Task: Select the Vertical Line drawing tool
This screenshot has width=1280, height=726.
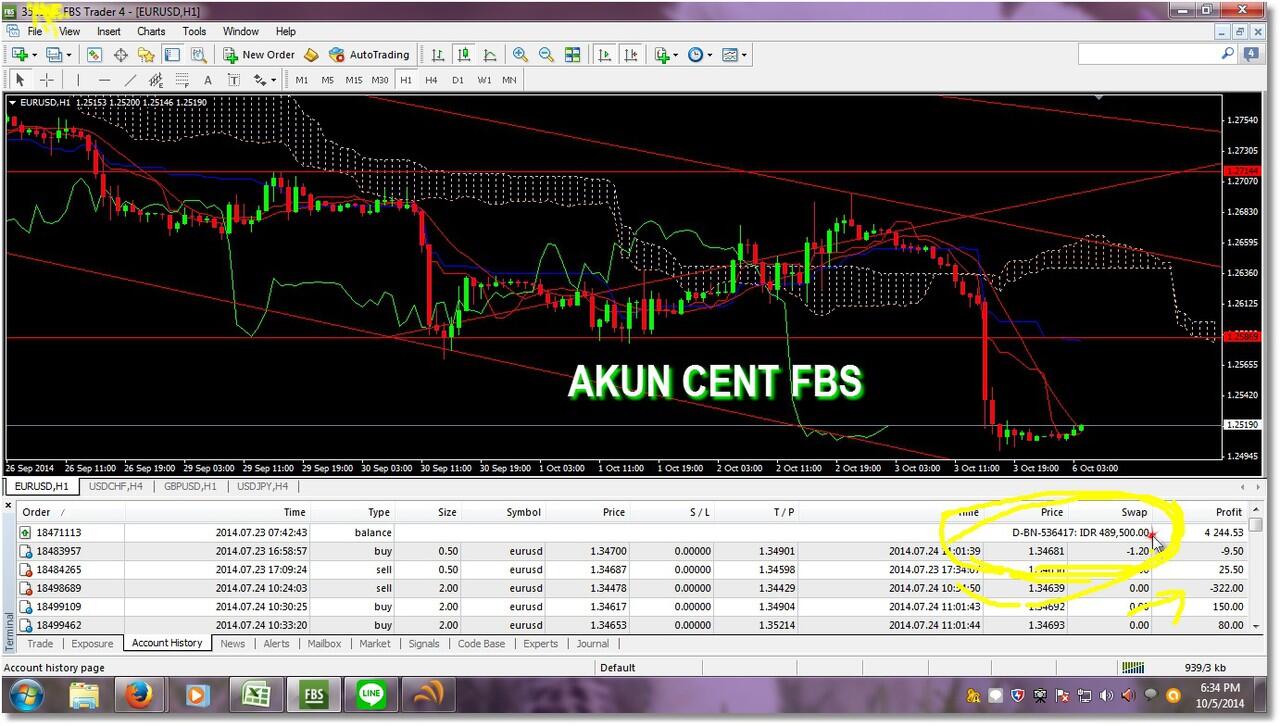Action: tap(78, 80)
